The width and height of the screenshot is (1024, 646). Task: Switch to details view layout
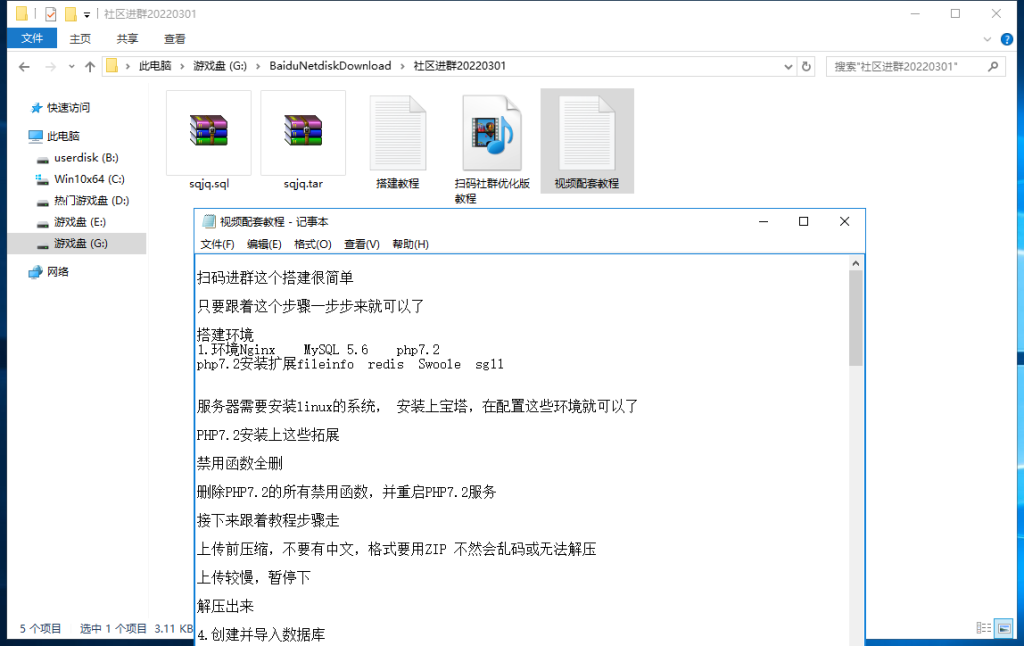coord(984,628)
